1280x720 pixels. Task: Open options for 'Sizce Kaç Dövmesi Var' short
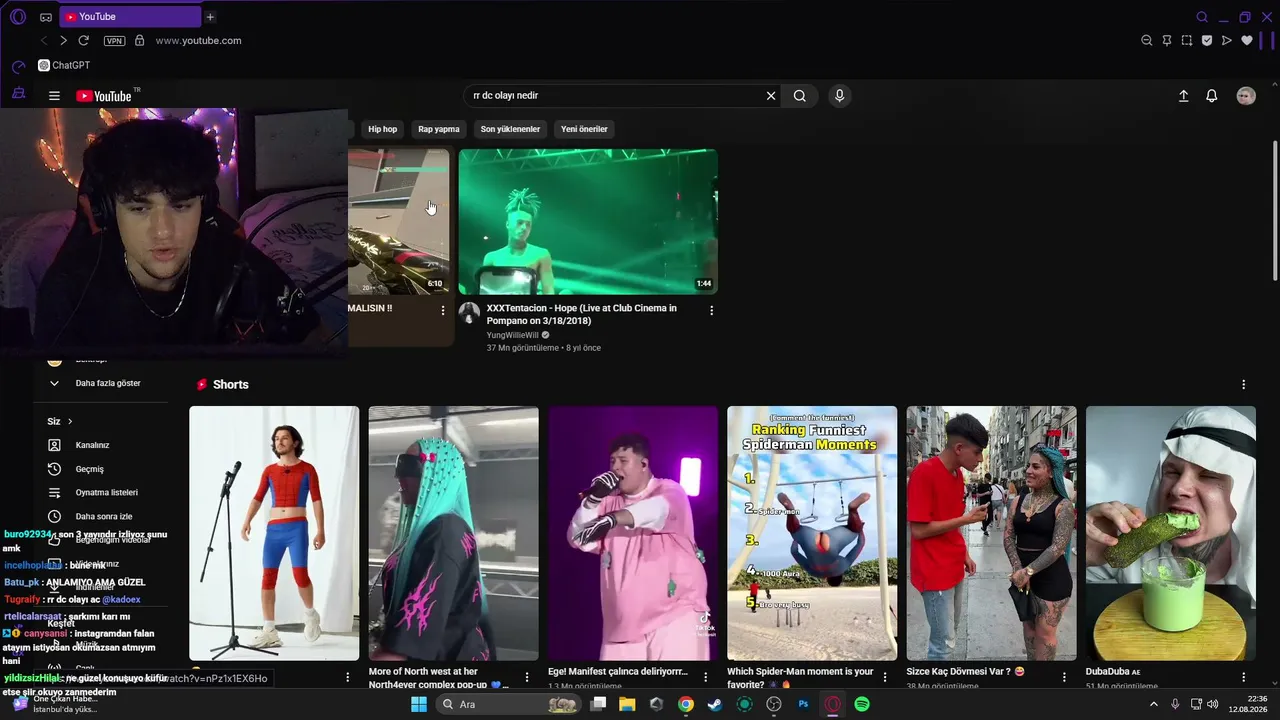click(x=1066, y=677)
